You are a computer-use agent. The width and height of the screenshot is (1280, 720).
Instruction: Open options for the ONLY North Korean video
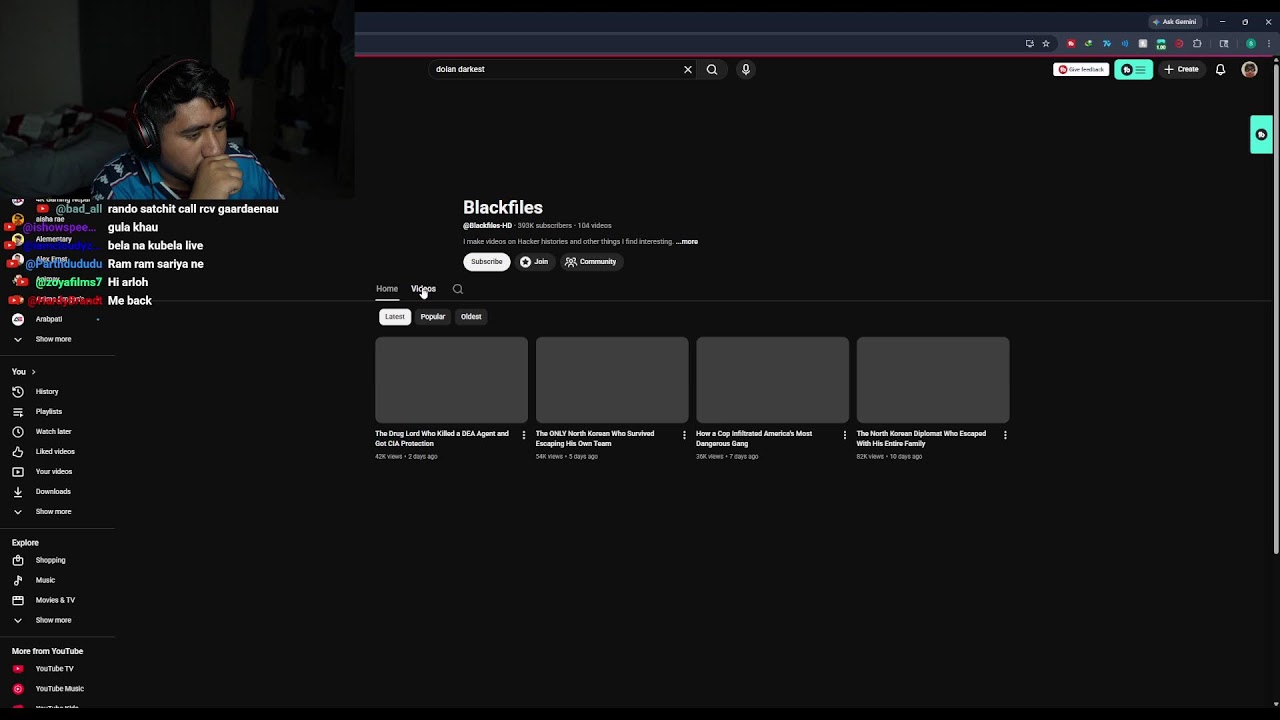684,435
